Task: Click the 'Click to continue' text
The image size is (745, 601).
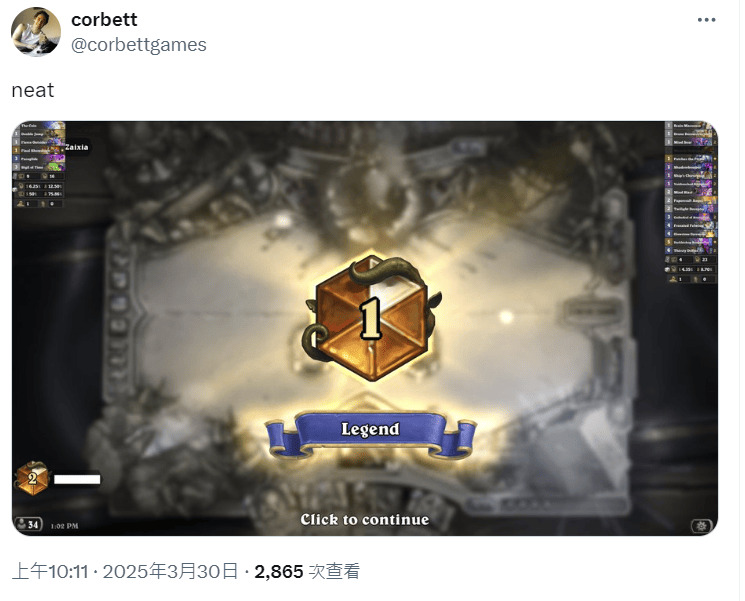Action: (x=365, y=519)
